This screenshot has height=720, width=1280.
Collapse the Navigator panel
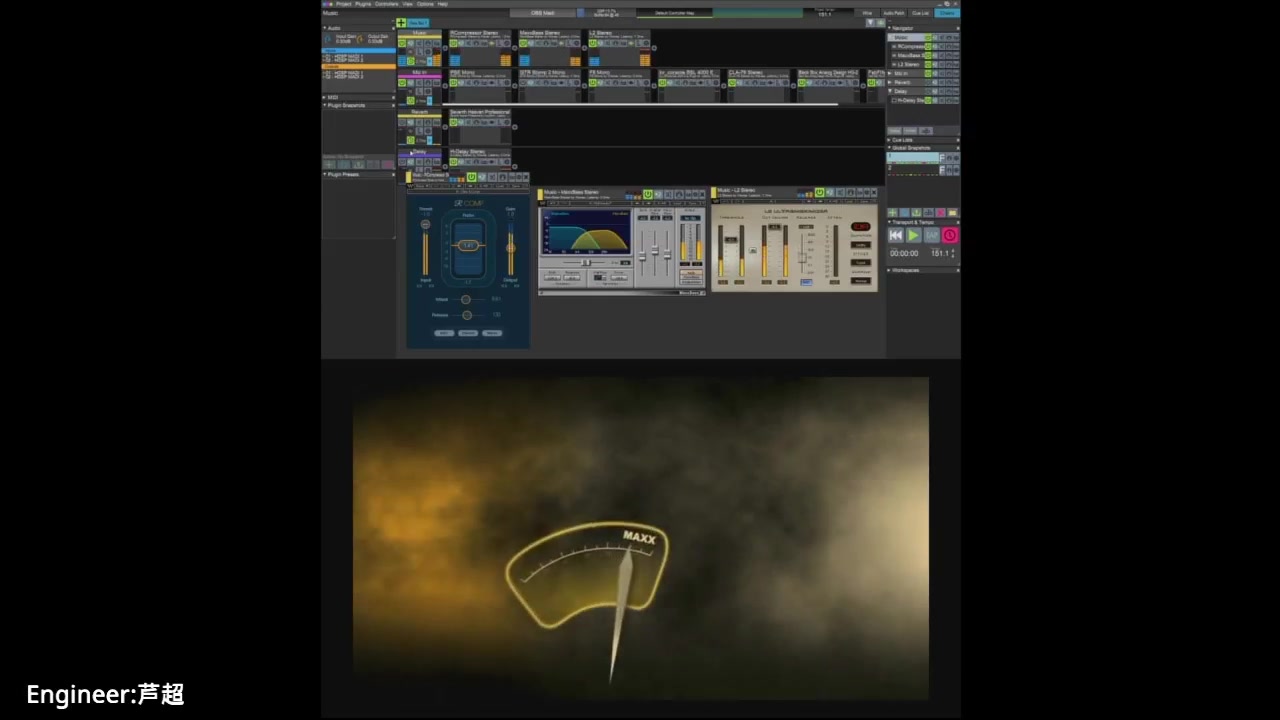(889, 28)
